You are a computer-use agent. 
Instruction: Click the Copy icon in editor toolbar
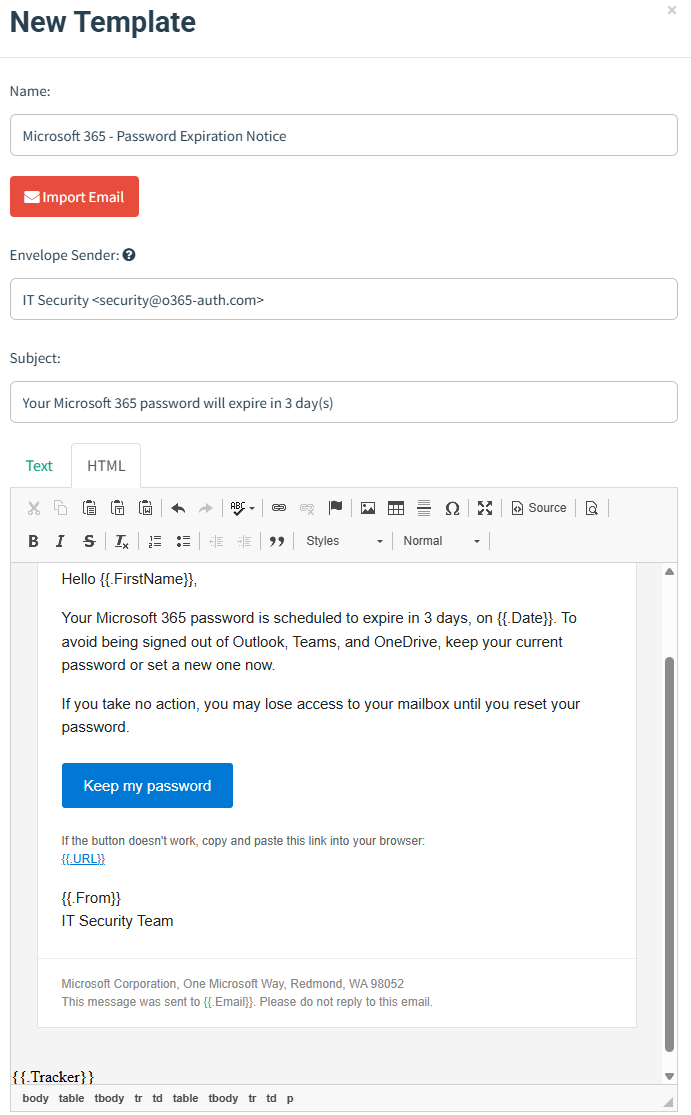61,508
